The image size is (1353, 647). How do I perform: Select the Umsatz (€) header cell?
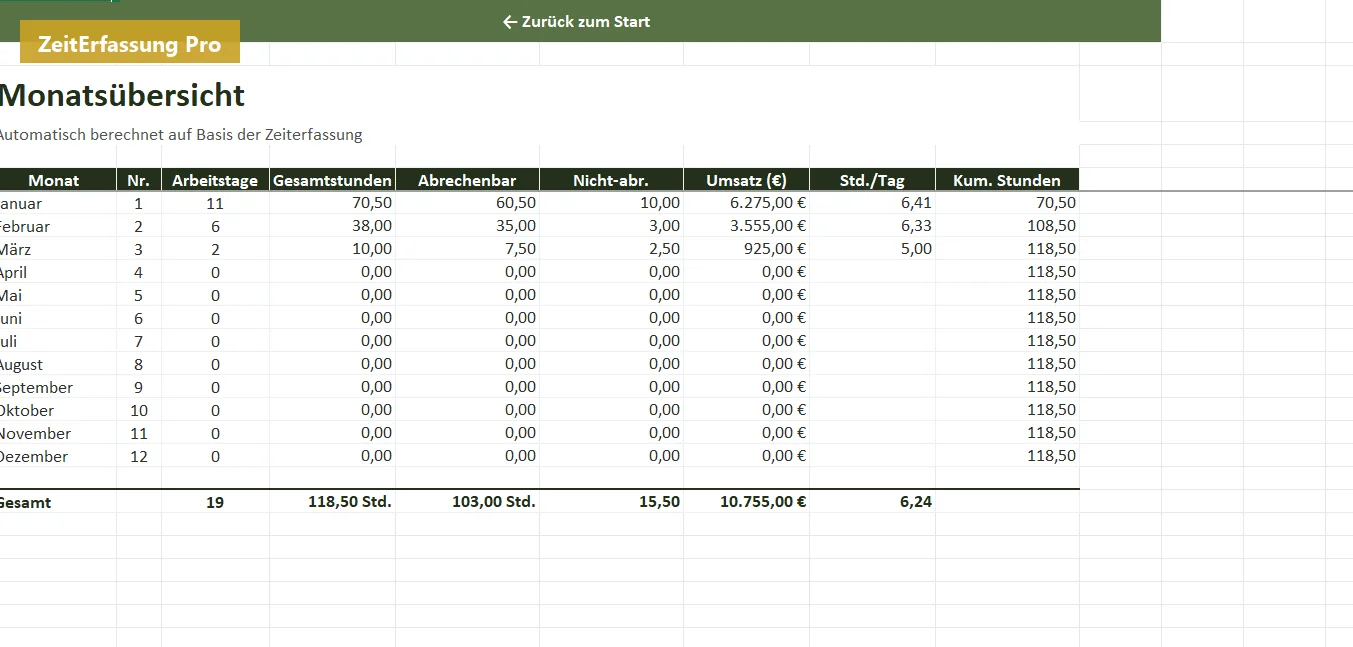pyautogui.click(x=746, y=180)
